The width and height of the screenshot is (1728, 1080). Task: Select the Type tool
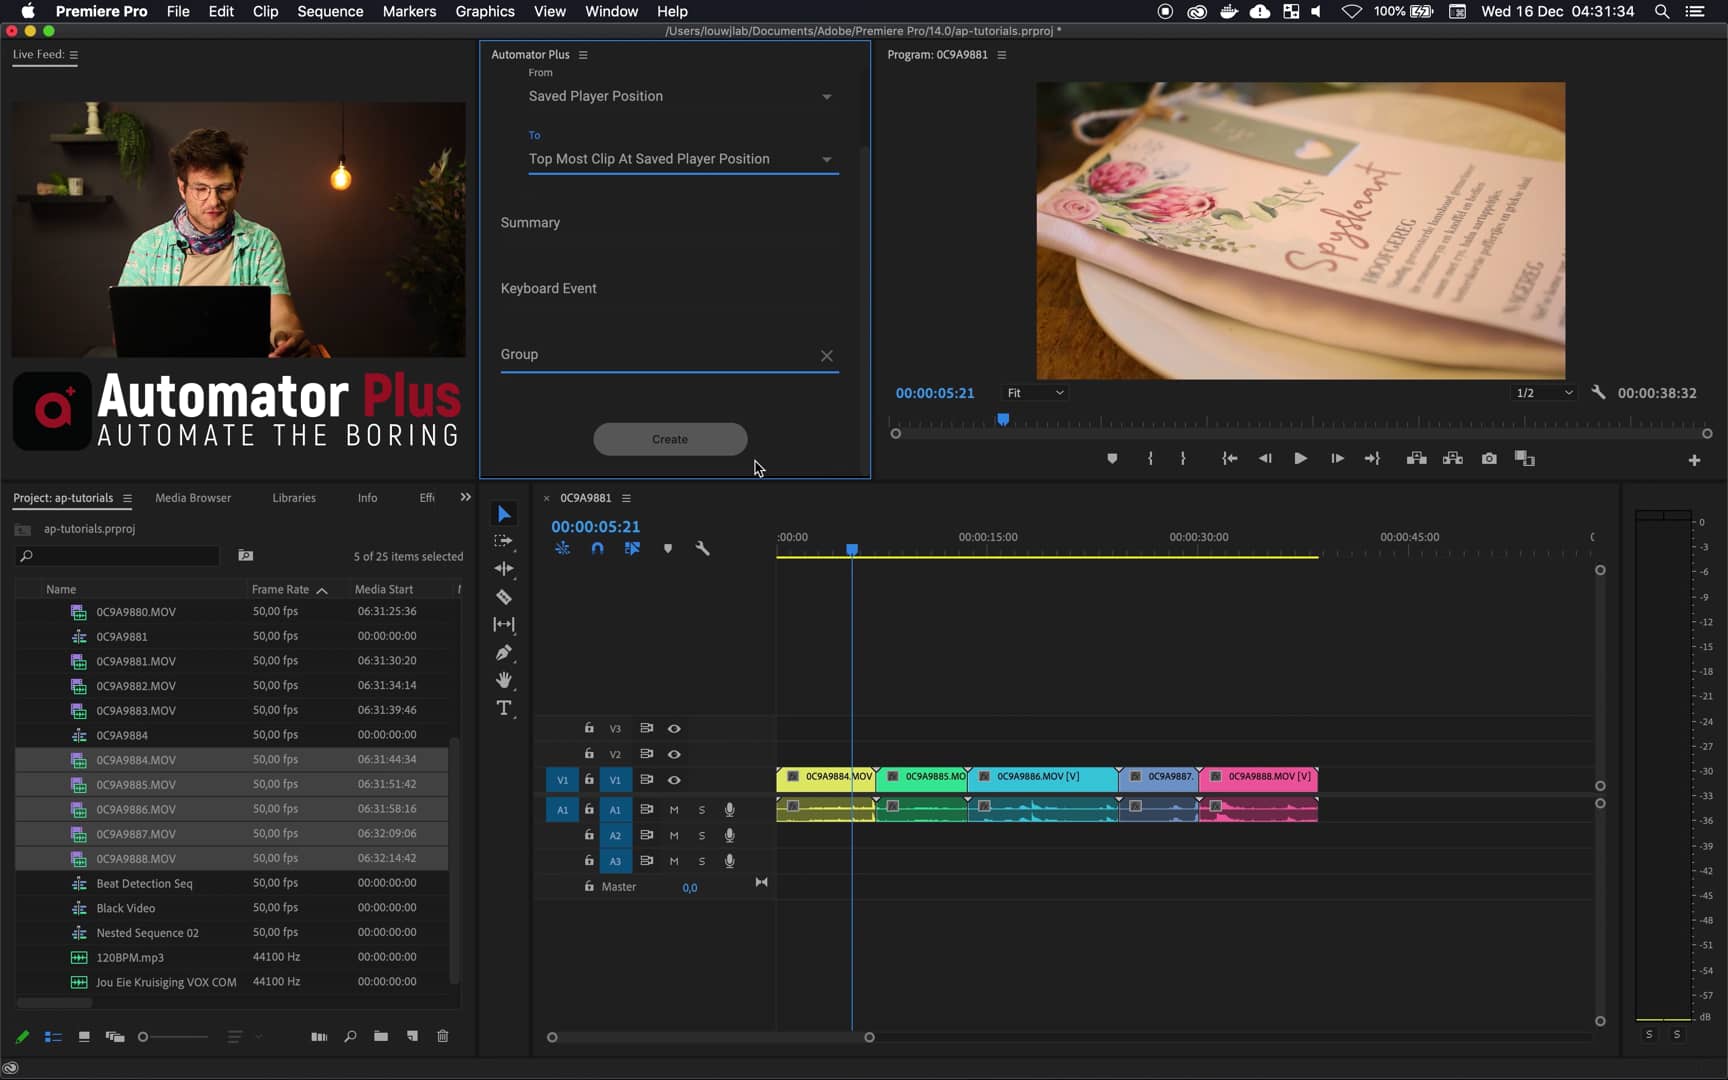[504, 708]
